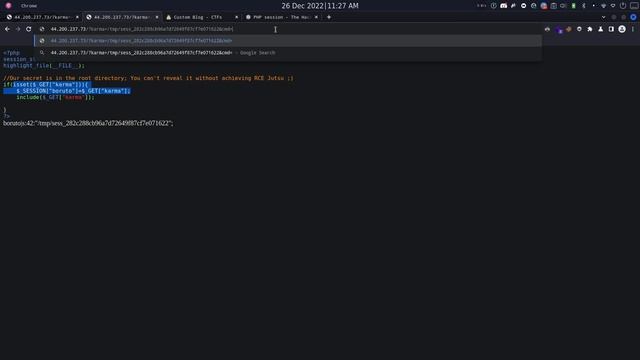Click the purple extension icon in toolbar
Viewport: 640px width, 360px height.
tap(560, 30)
